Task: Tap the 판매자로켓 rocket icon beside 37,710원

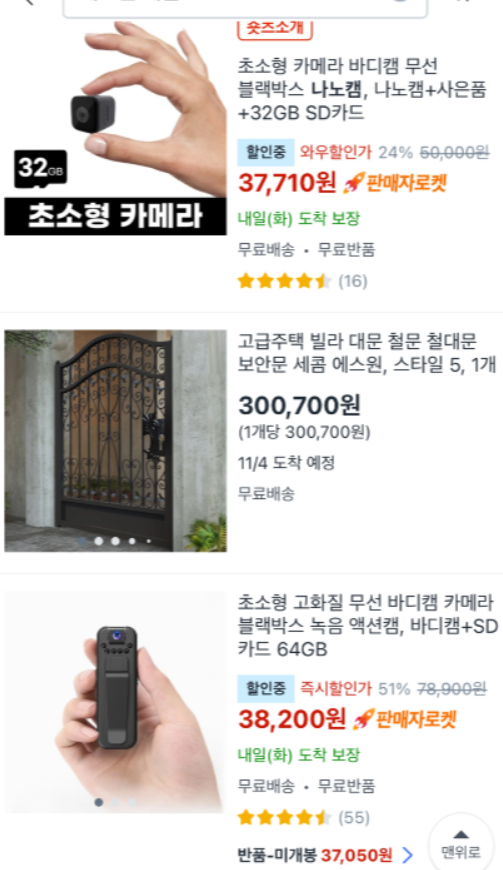Action: (x=353, y=183)
